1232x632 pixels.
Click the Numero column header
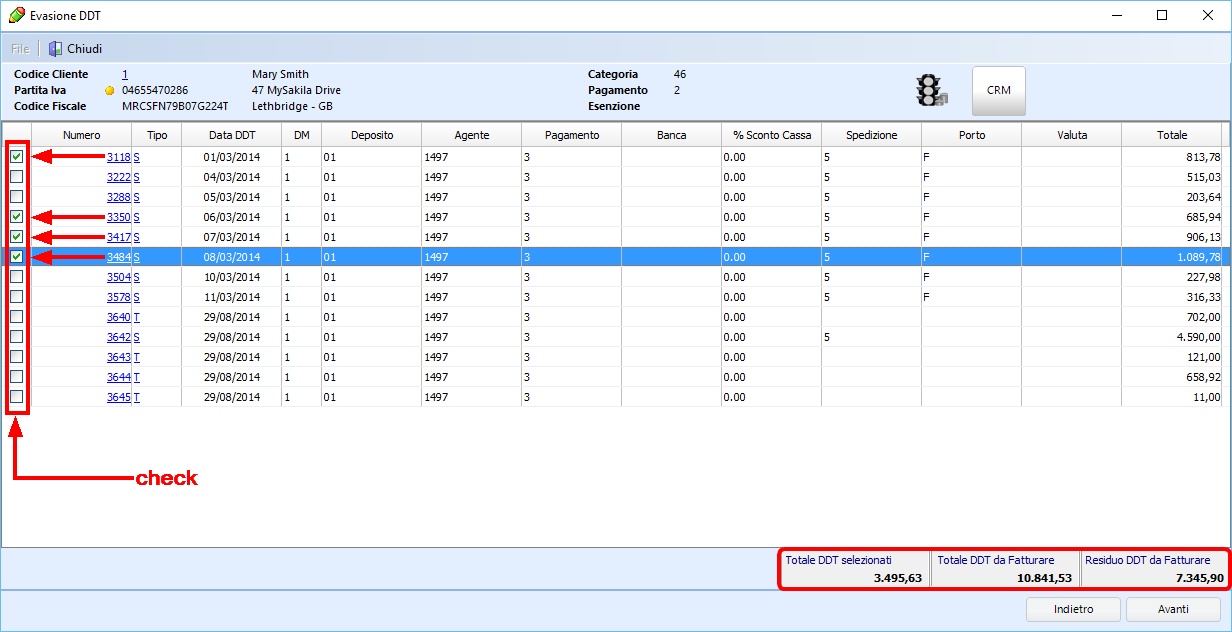[x=81, y=135]
